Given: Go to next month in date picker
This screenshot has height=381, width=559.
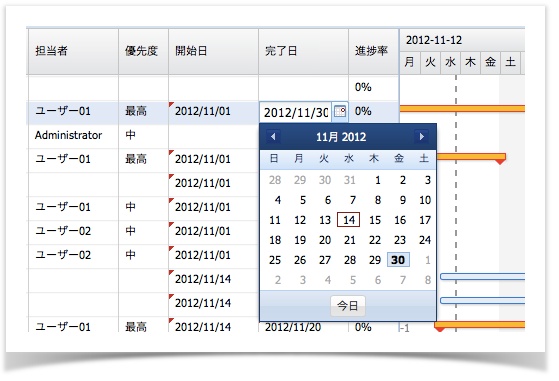Looking at the screenshot, I should [422, 137].
